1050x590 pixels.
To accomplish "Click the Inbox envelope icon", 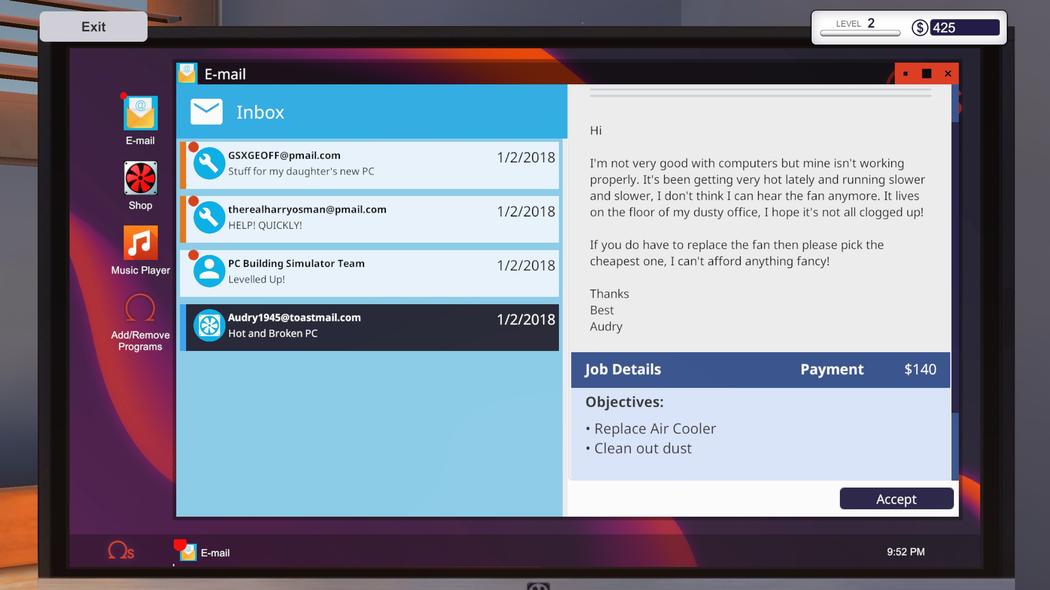I will tap(206, 112).
